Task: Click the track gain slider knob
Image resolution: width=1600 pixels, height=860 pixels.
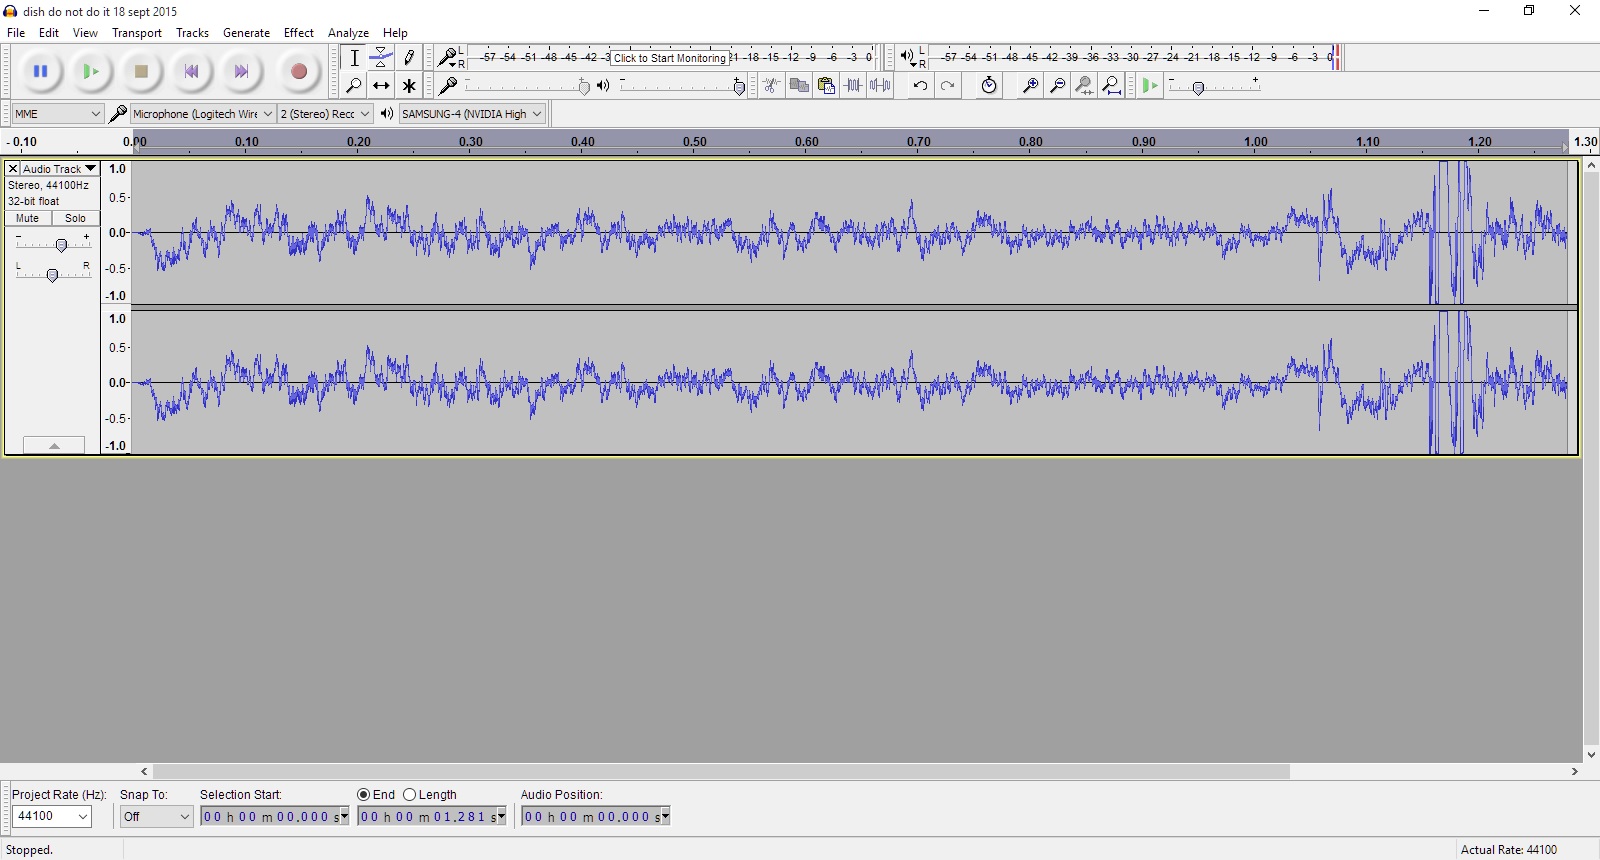Action: [61, 245]
